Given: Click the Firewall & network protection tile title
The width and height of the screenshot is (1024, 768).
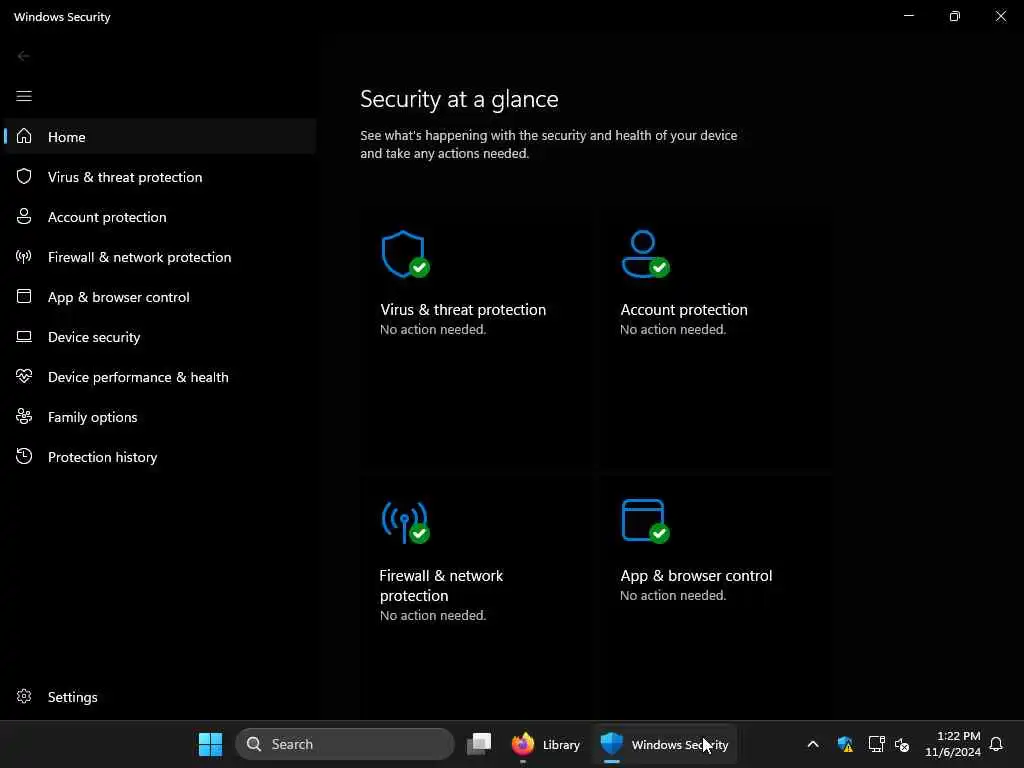Looking at the screenshot, I should [x=441, y=585].
